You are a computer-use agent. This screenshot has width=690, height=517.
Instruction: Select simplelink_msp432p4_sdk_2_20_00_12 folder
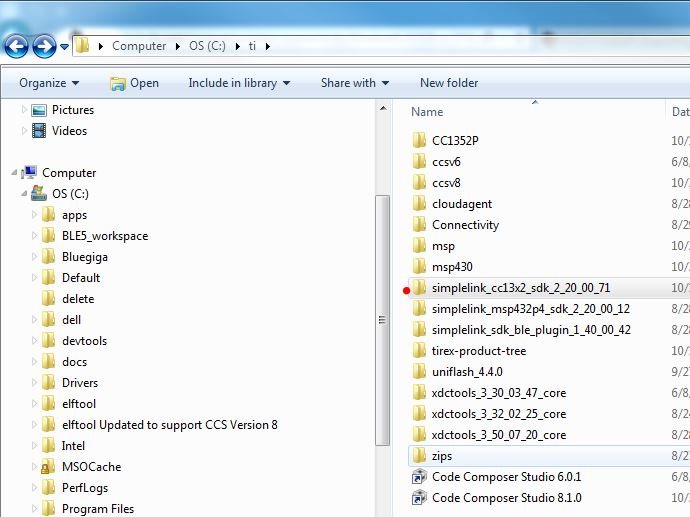click(x=531, y=309)
